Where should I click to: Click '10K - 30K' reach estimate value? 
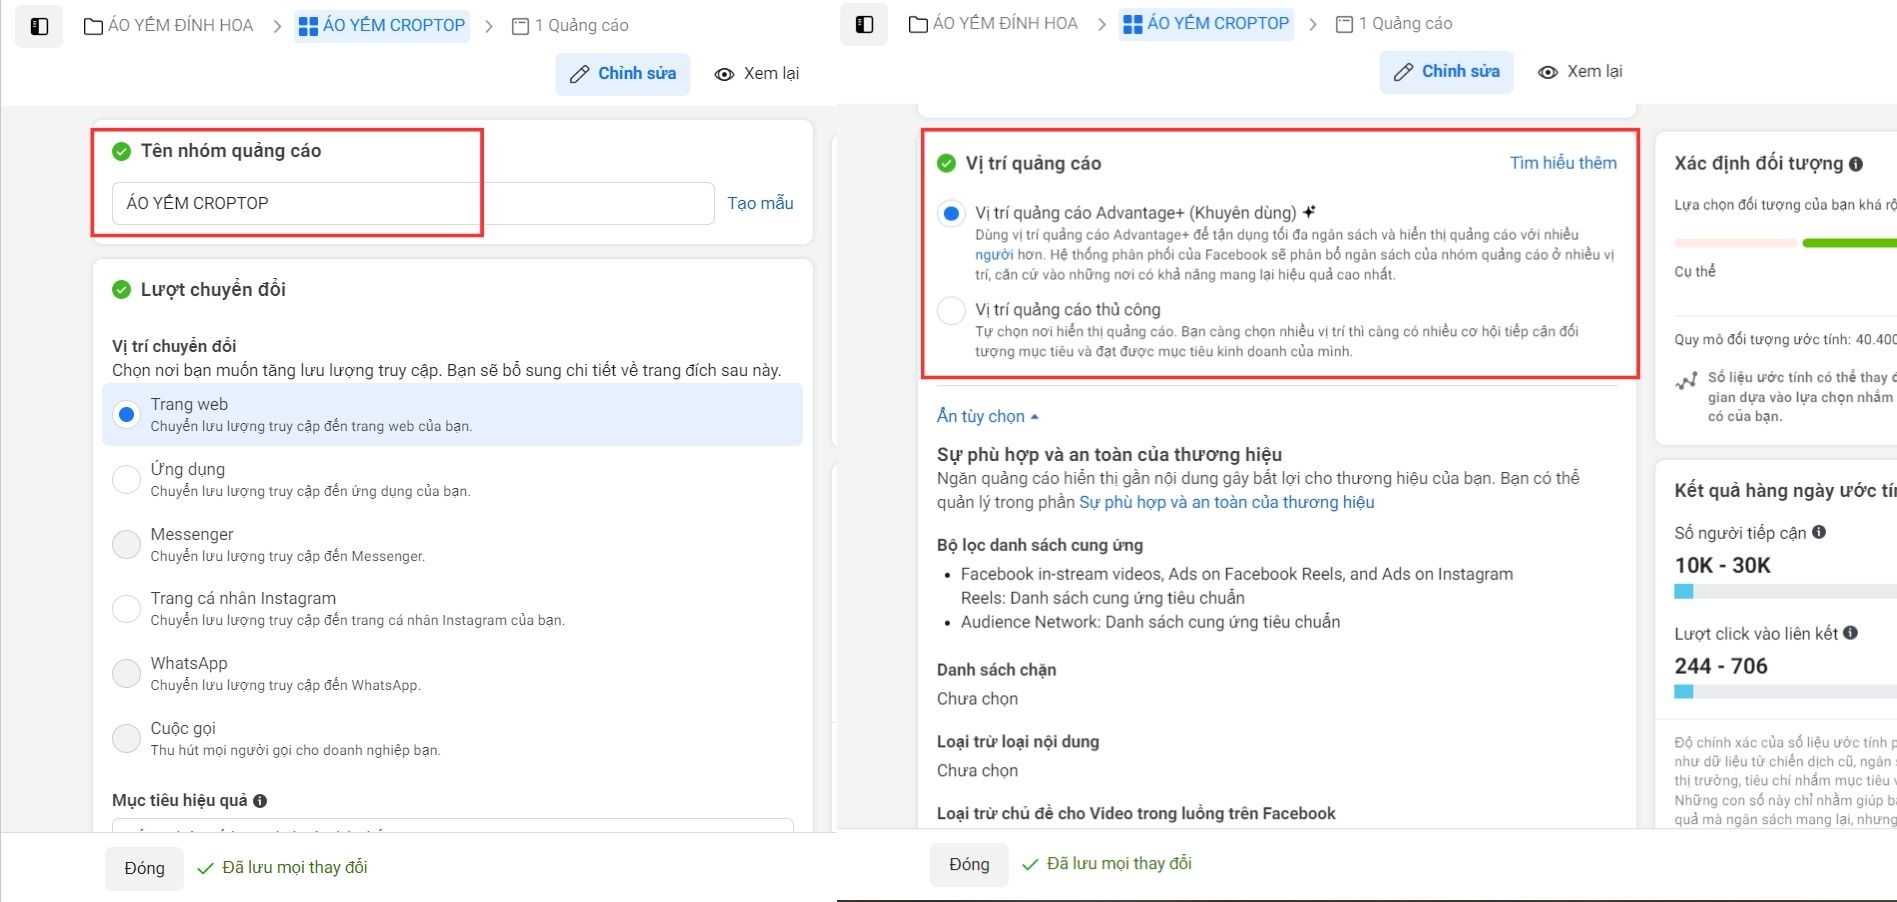pyautogui.click(x=1722, y=565)
